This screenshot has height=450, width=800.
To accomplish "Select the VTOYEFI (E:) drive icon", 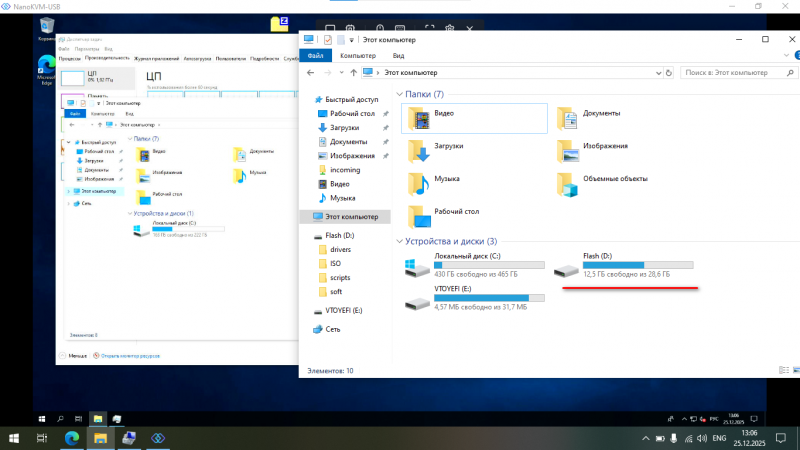I will (x=417, y=298).
